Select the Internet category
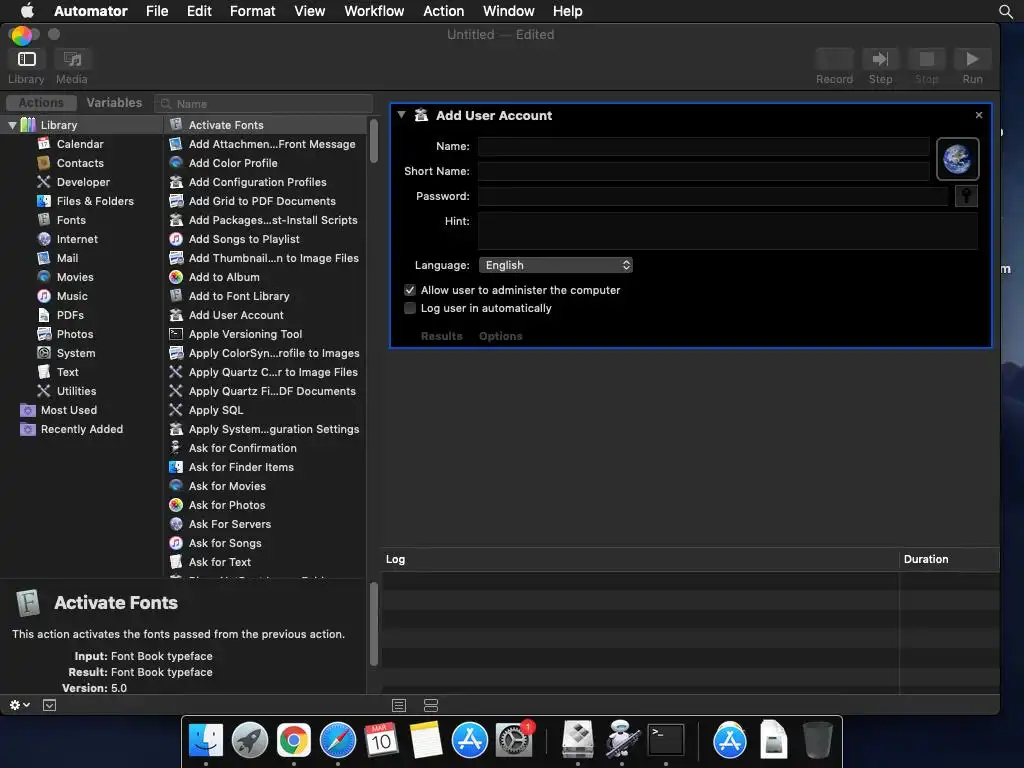The height and width of the screenshot is (768, 1024). pyautogui.click(x=77, y=238)
